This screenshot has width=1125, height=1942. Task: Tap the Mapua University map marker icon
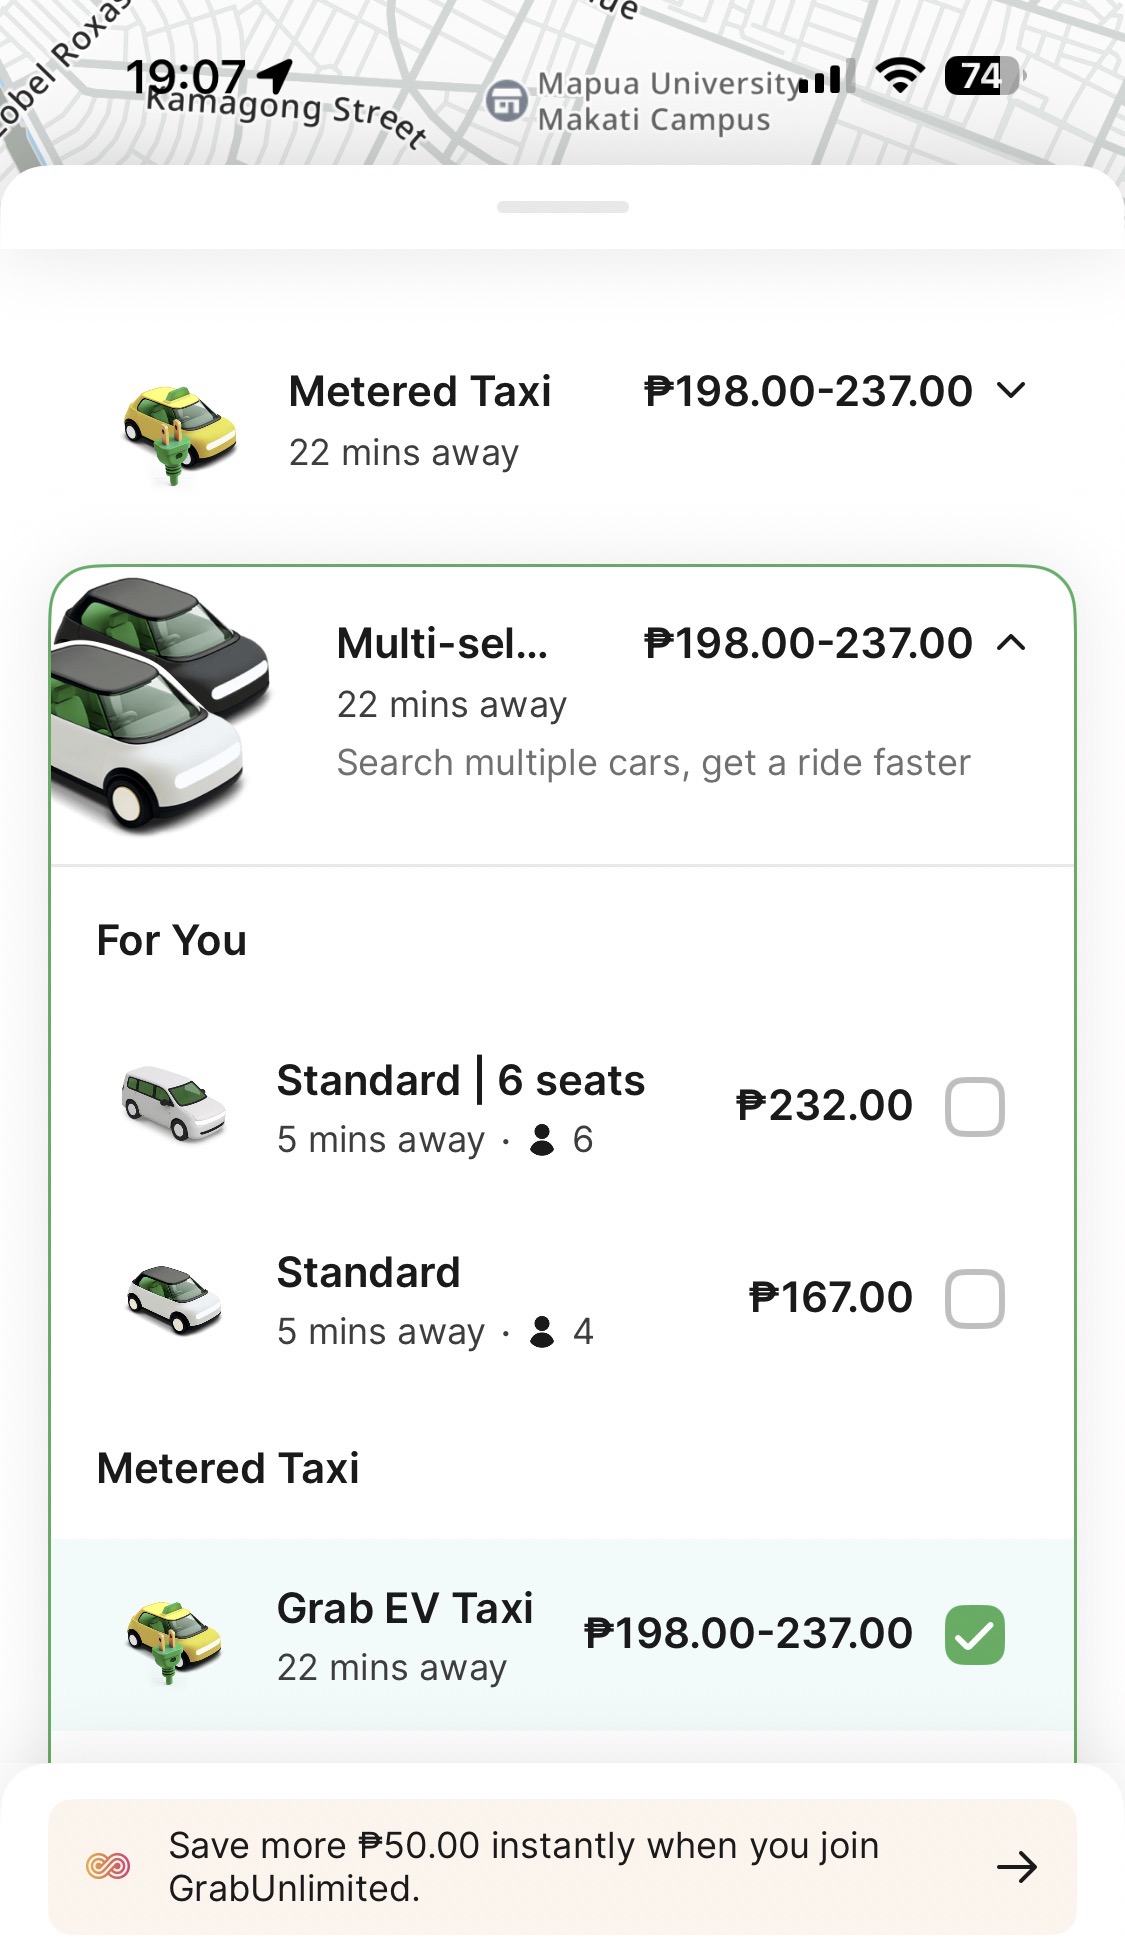[507, 101]
